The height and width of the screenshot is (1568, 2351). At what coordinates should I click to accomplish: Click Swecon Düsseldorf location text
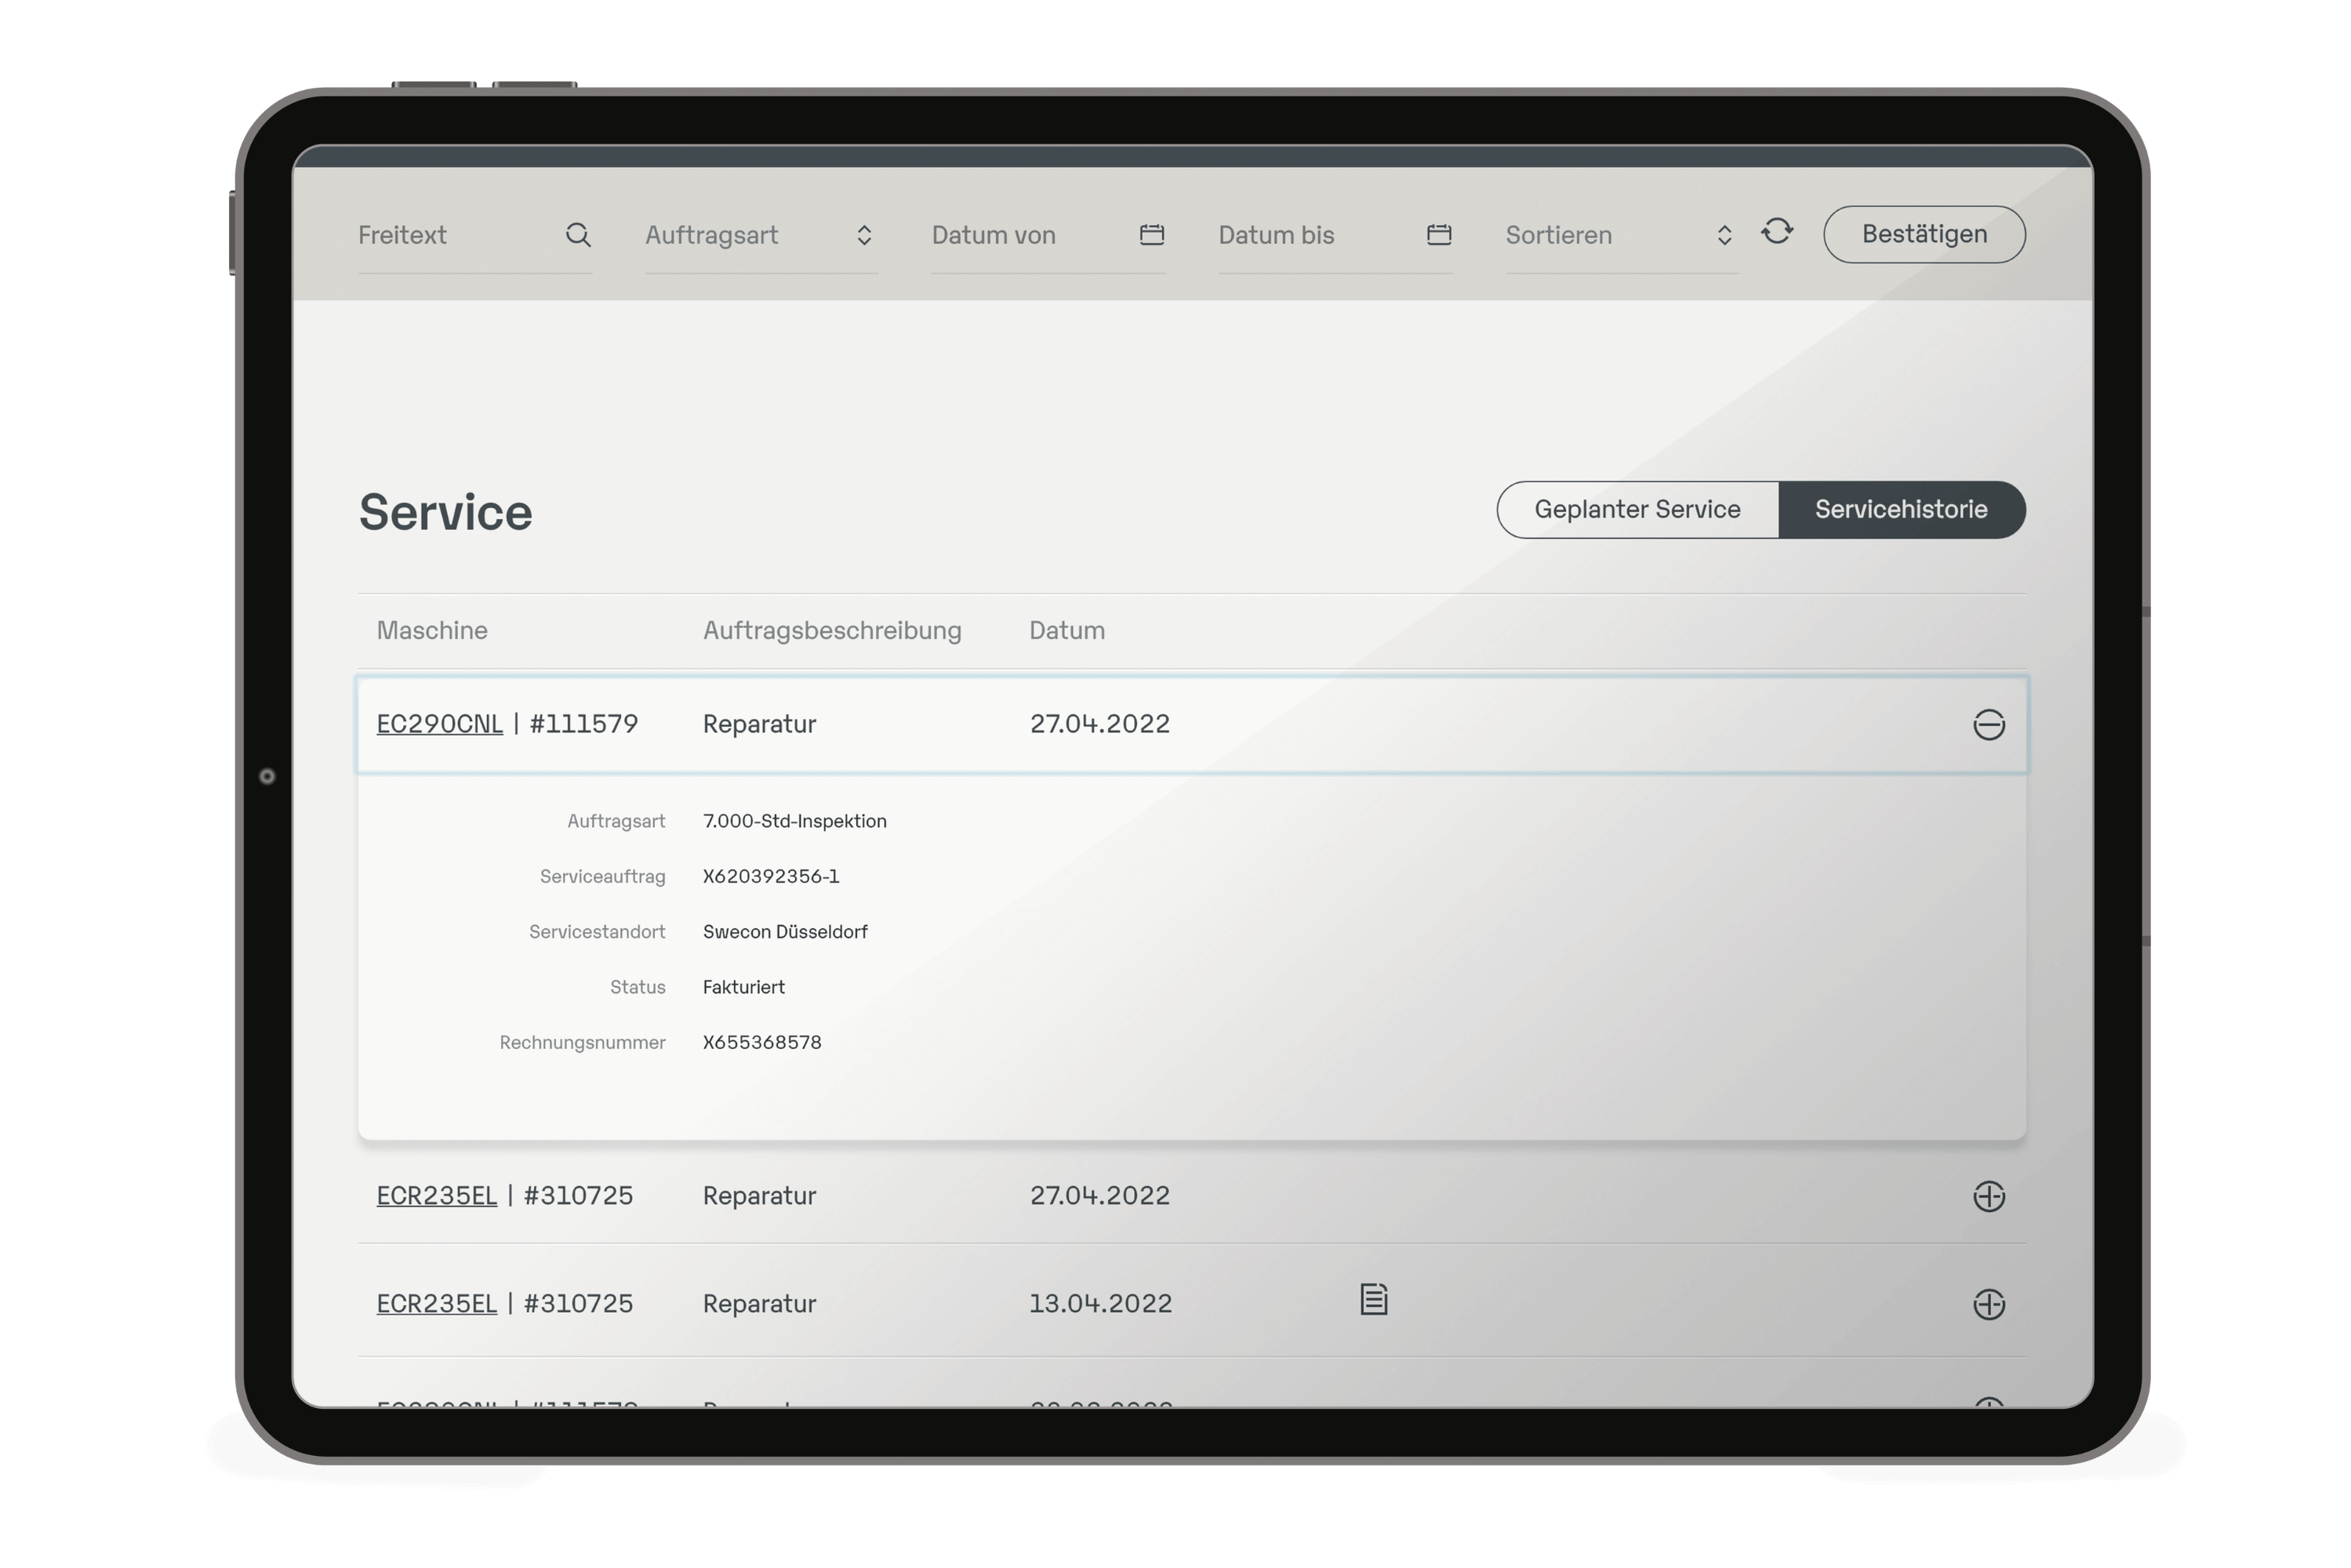coord(785,932)
